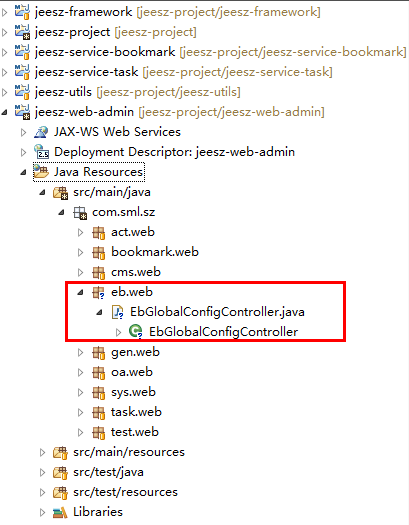The image size is (409, 525).
Task: Expand the task.web package node
Action: (x=80, y=412)
